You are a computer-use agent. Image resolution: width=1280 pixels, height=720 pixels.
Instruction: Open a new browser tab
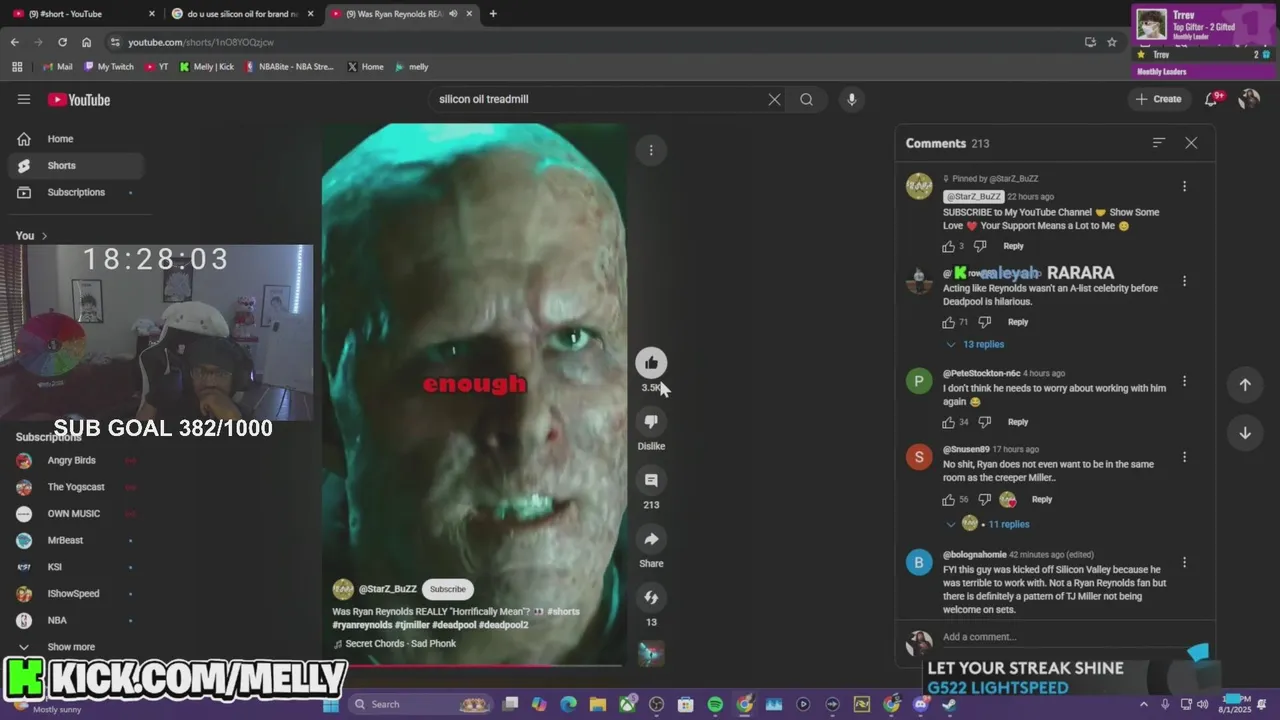pyautogui.click(x=493, y=14)
